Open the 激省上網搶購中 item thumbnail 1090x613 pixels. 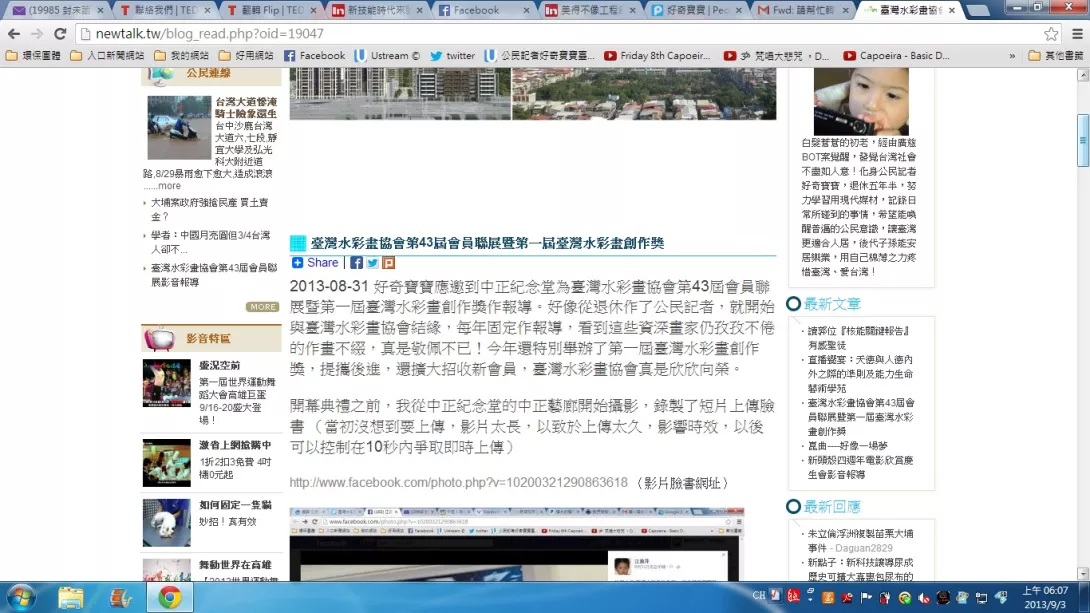(167, 463)
